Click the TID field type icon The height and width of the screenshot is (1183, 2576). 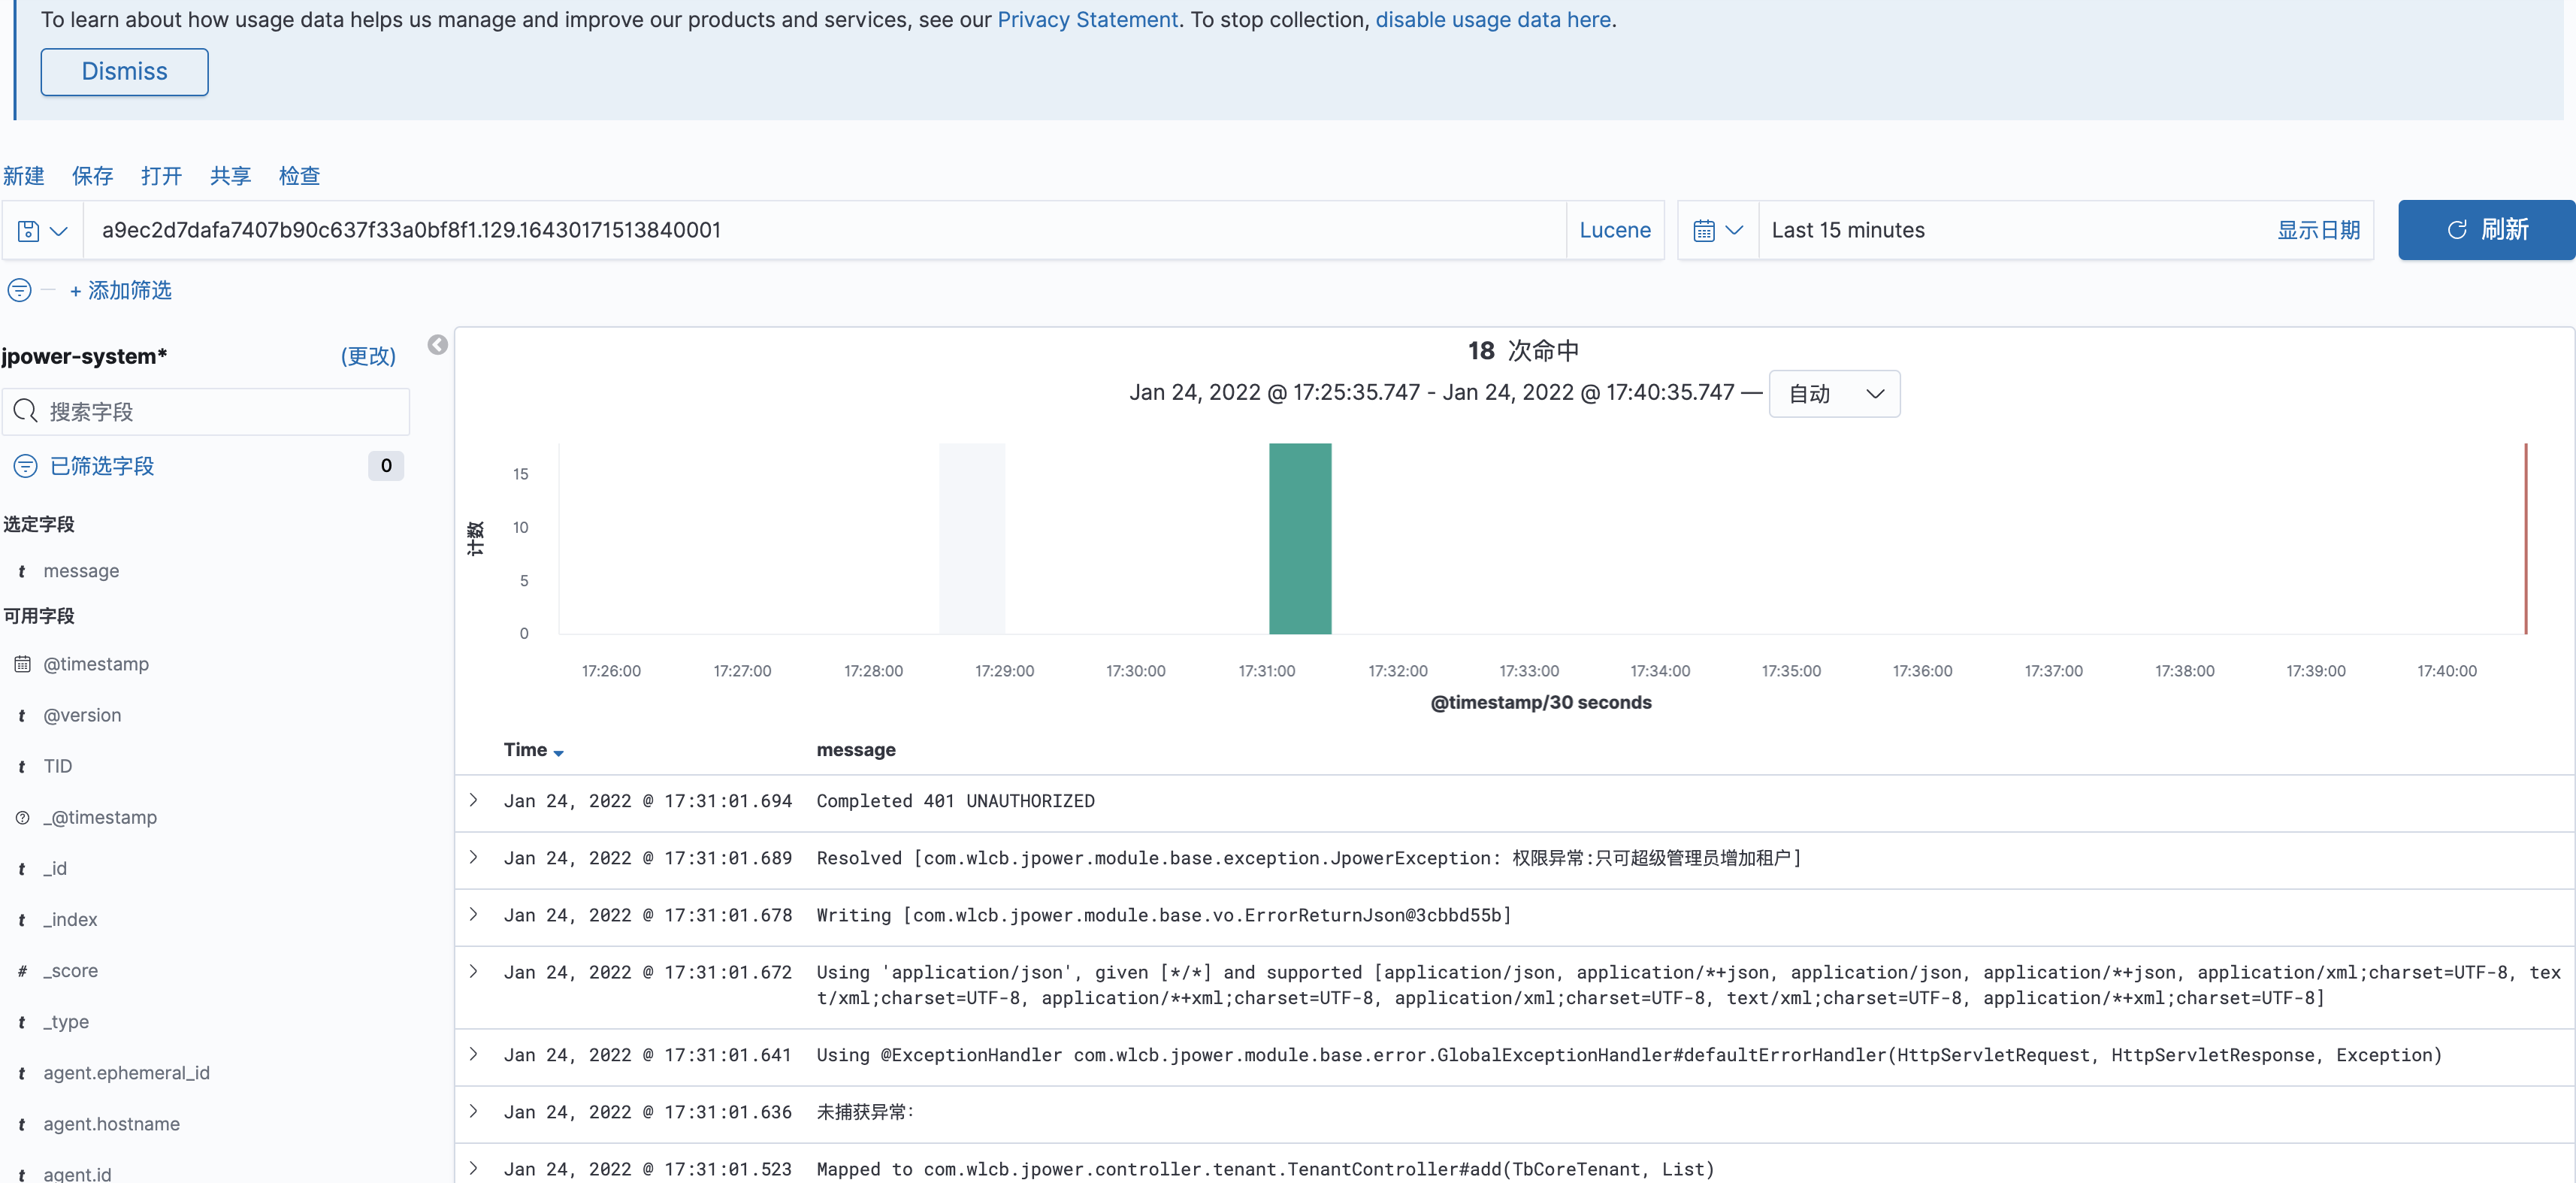[22, 766]
